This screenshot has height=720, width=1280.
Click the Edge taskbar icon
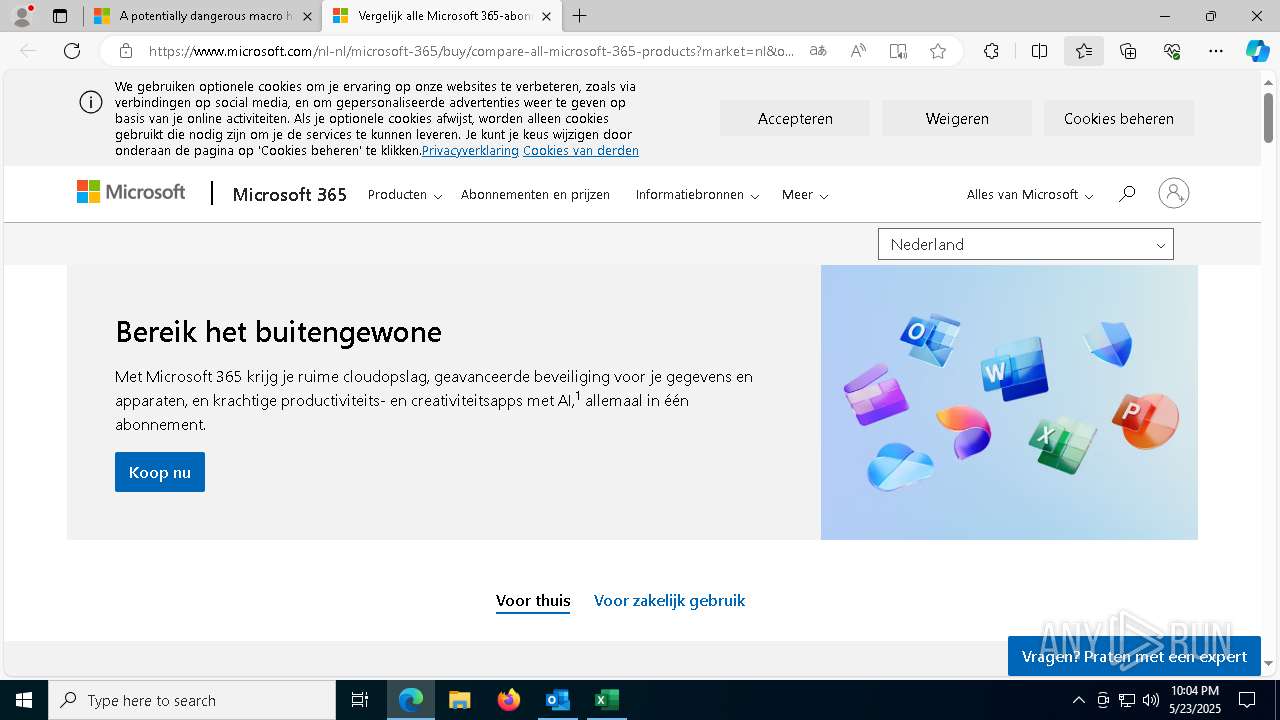[411, 700]
